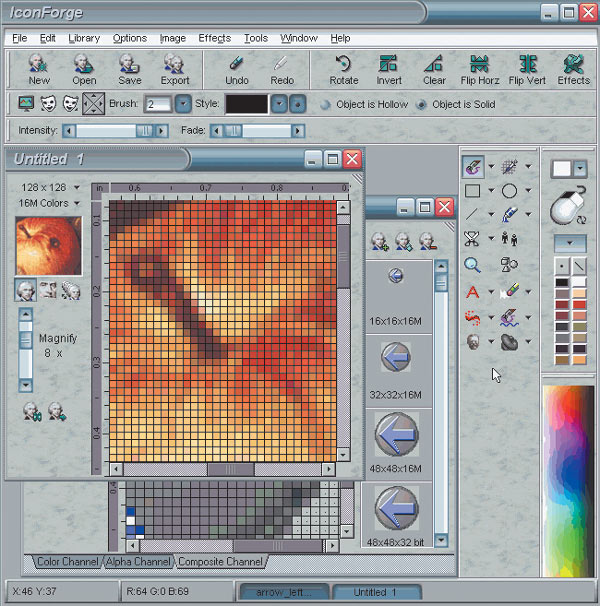Select the circle shape tool
Viewport: 600px width, 606px height.
(509, 191)
